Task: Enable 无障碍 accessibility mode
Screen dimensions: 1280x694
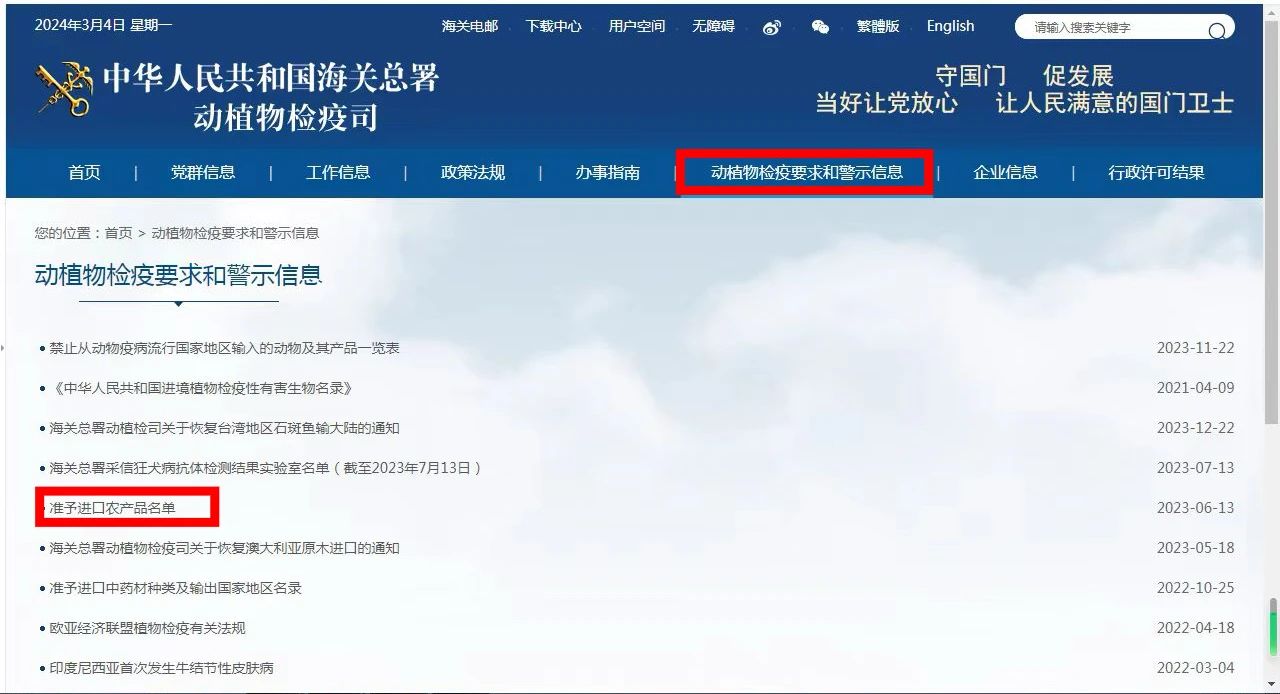Action: click(713, 26)
